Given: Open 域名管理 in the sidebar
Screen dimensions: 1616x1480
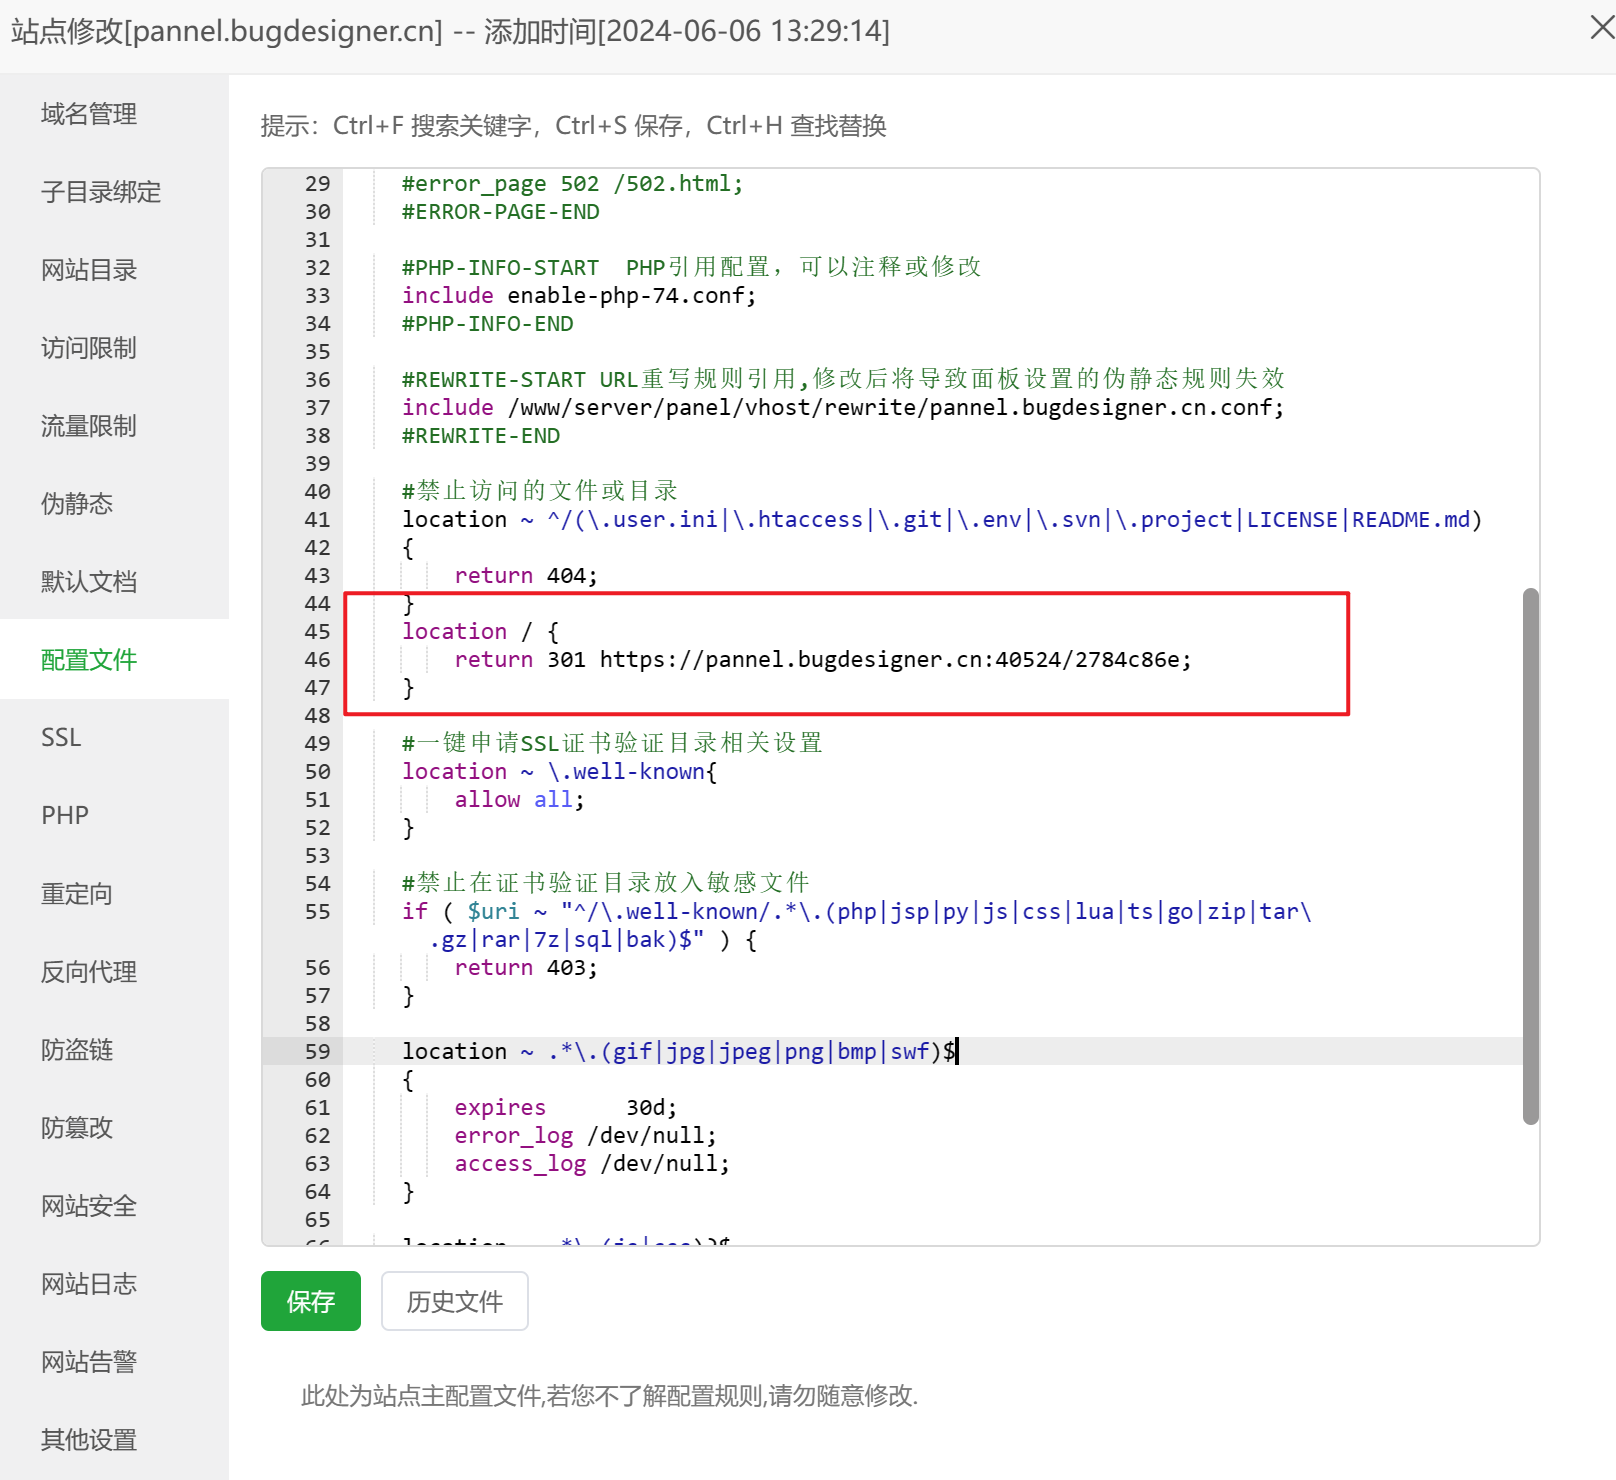Looking at the screenshot, I should click(x=89, y=114).
